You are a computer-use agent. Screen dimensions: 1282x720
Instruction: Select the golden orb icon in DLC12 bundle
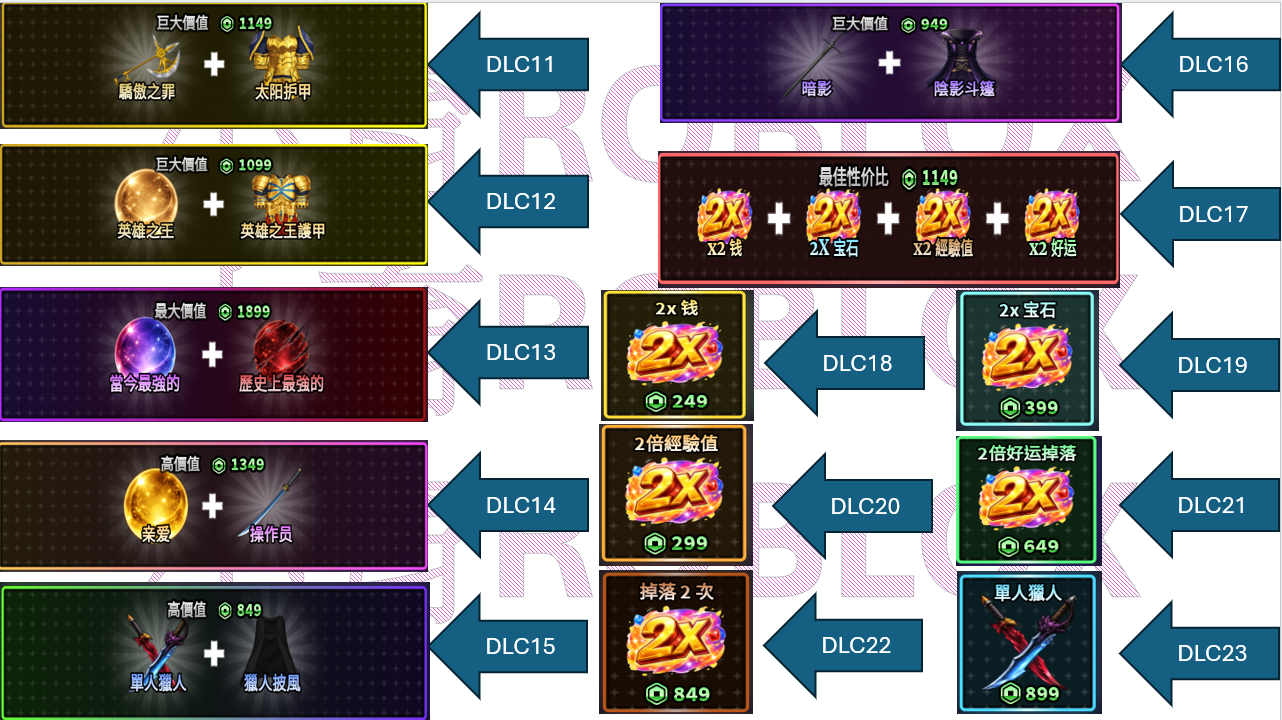point(146,198)
